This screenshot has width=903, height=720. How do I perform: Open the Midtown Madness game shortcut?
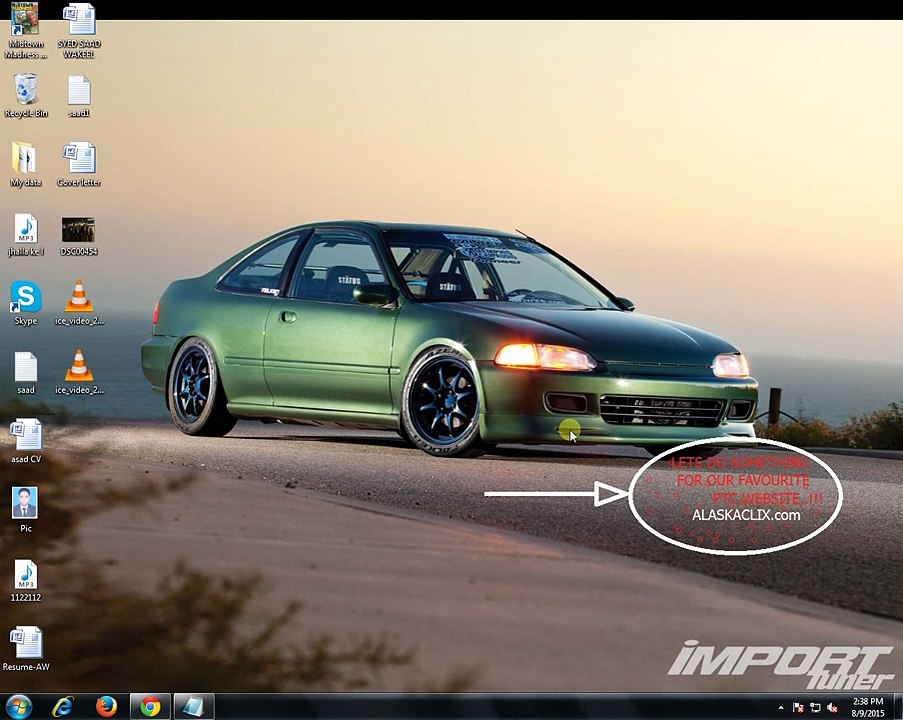[x=25, y=30]
